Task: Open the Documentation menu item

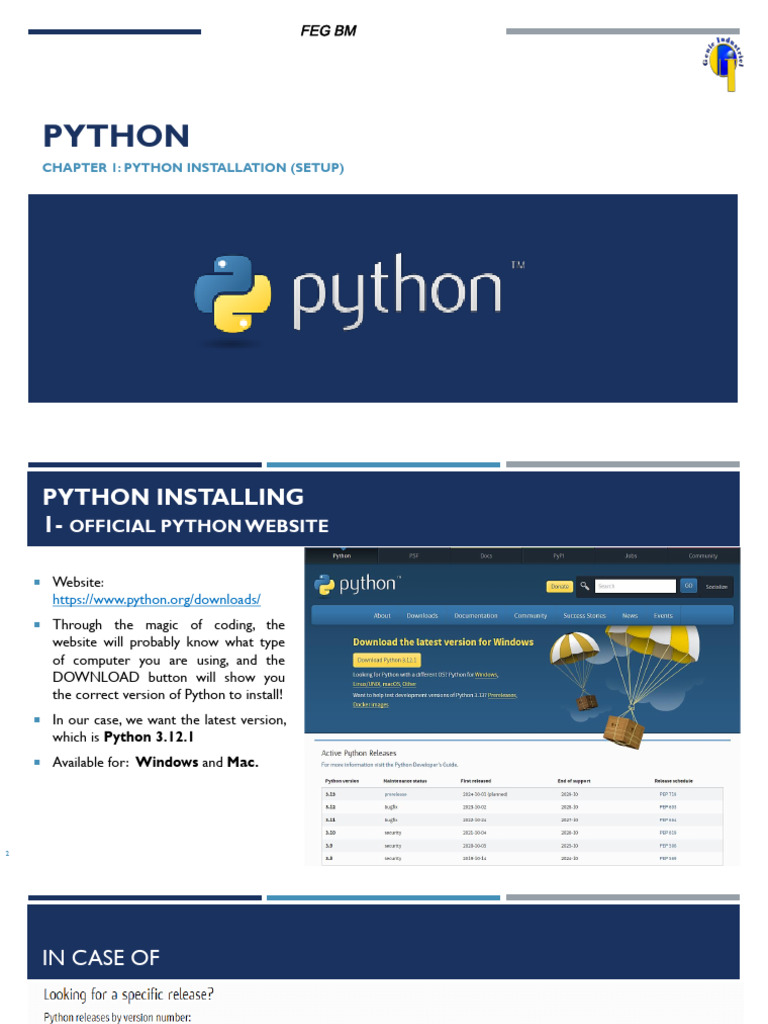Action: coord(475,615)
